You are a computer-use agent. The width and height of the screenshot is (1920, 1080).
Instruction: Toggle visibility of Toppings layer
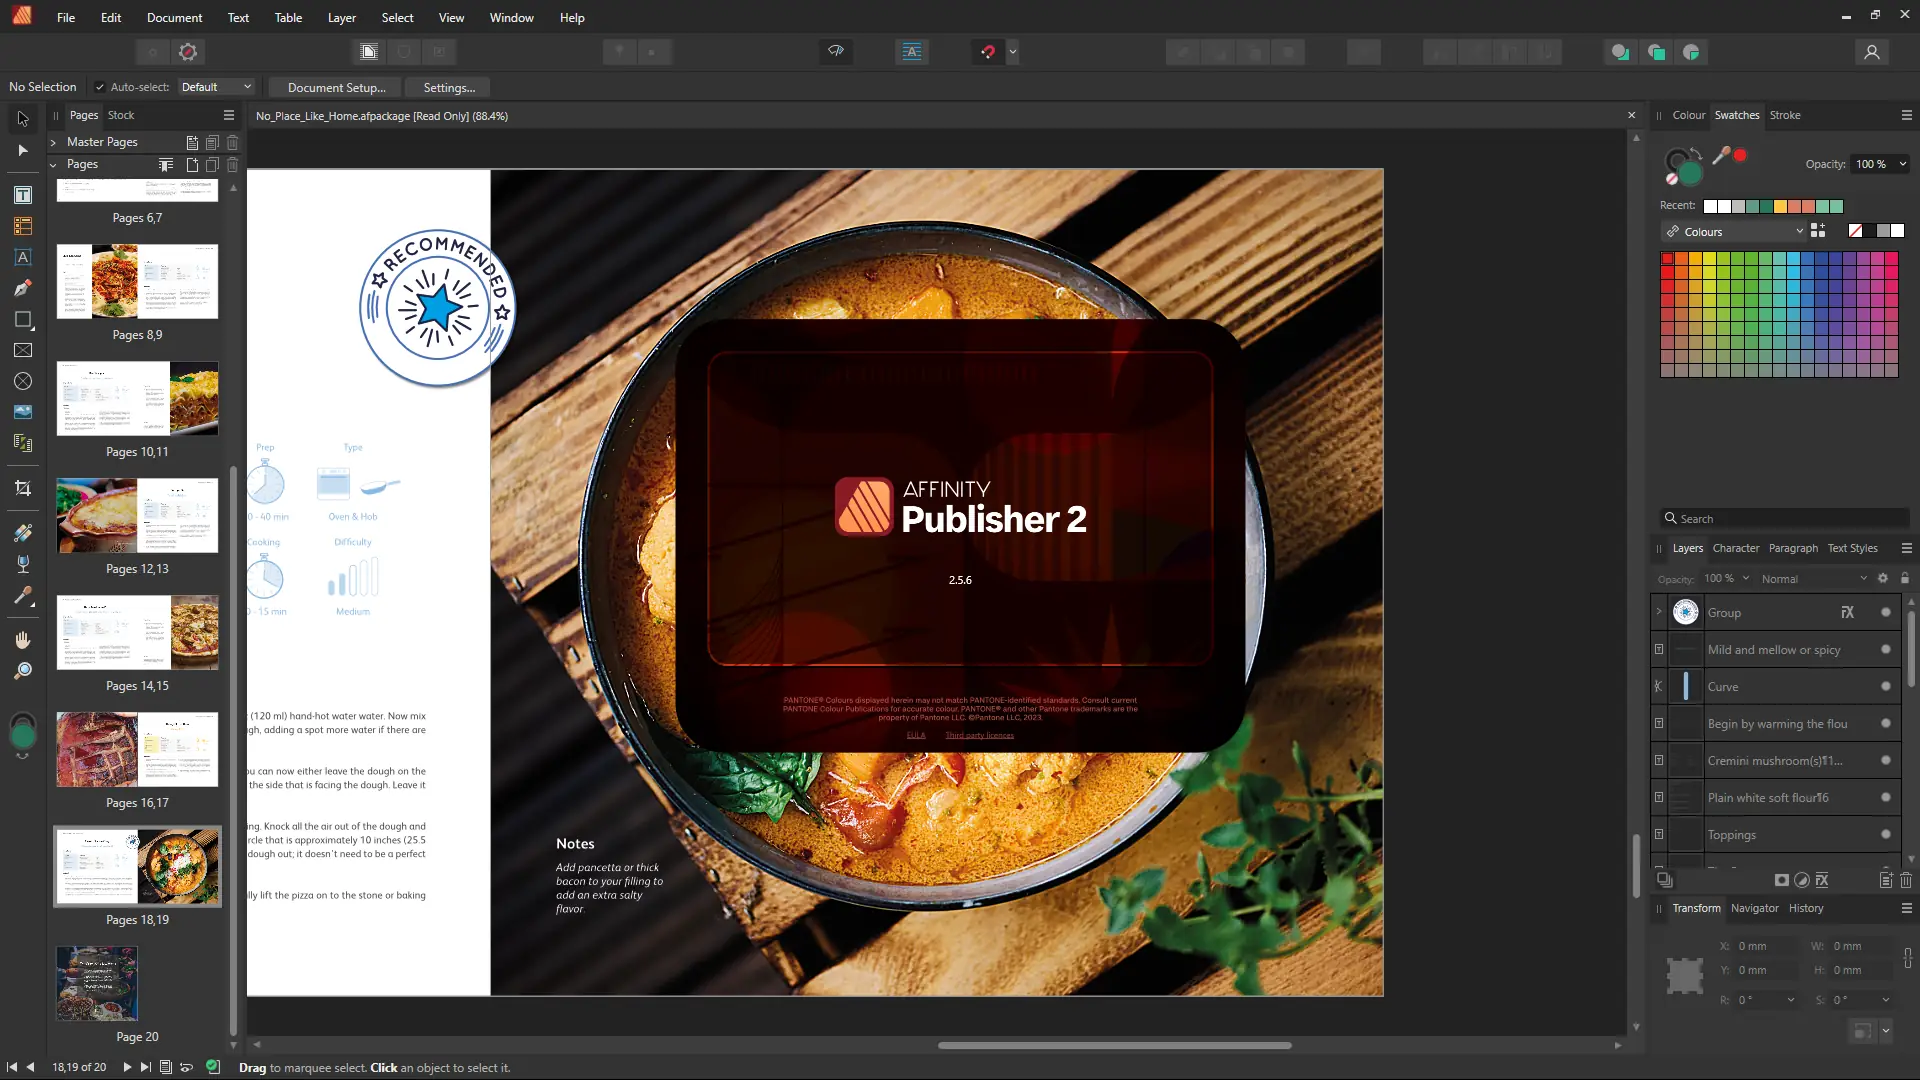click(x=1885, y=835)
